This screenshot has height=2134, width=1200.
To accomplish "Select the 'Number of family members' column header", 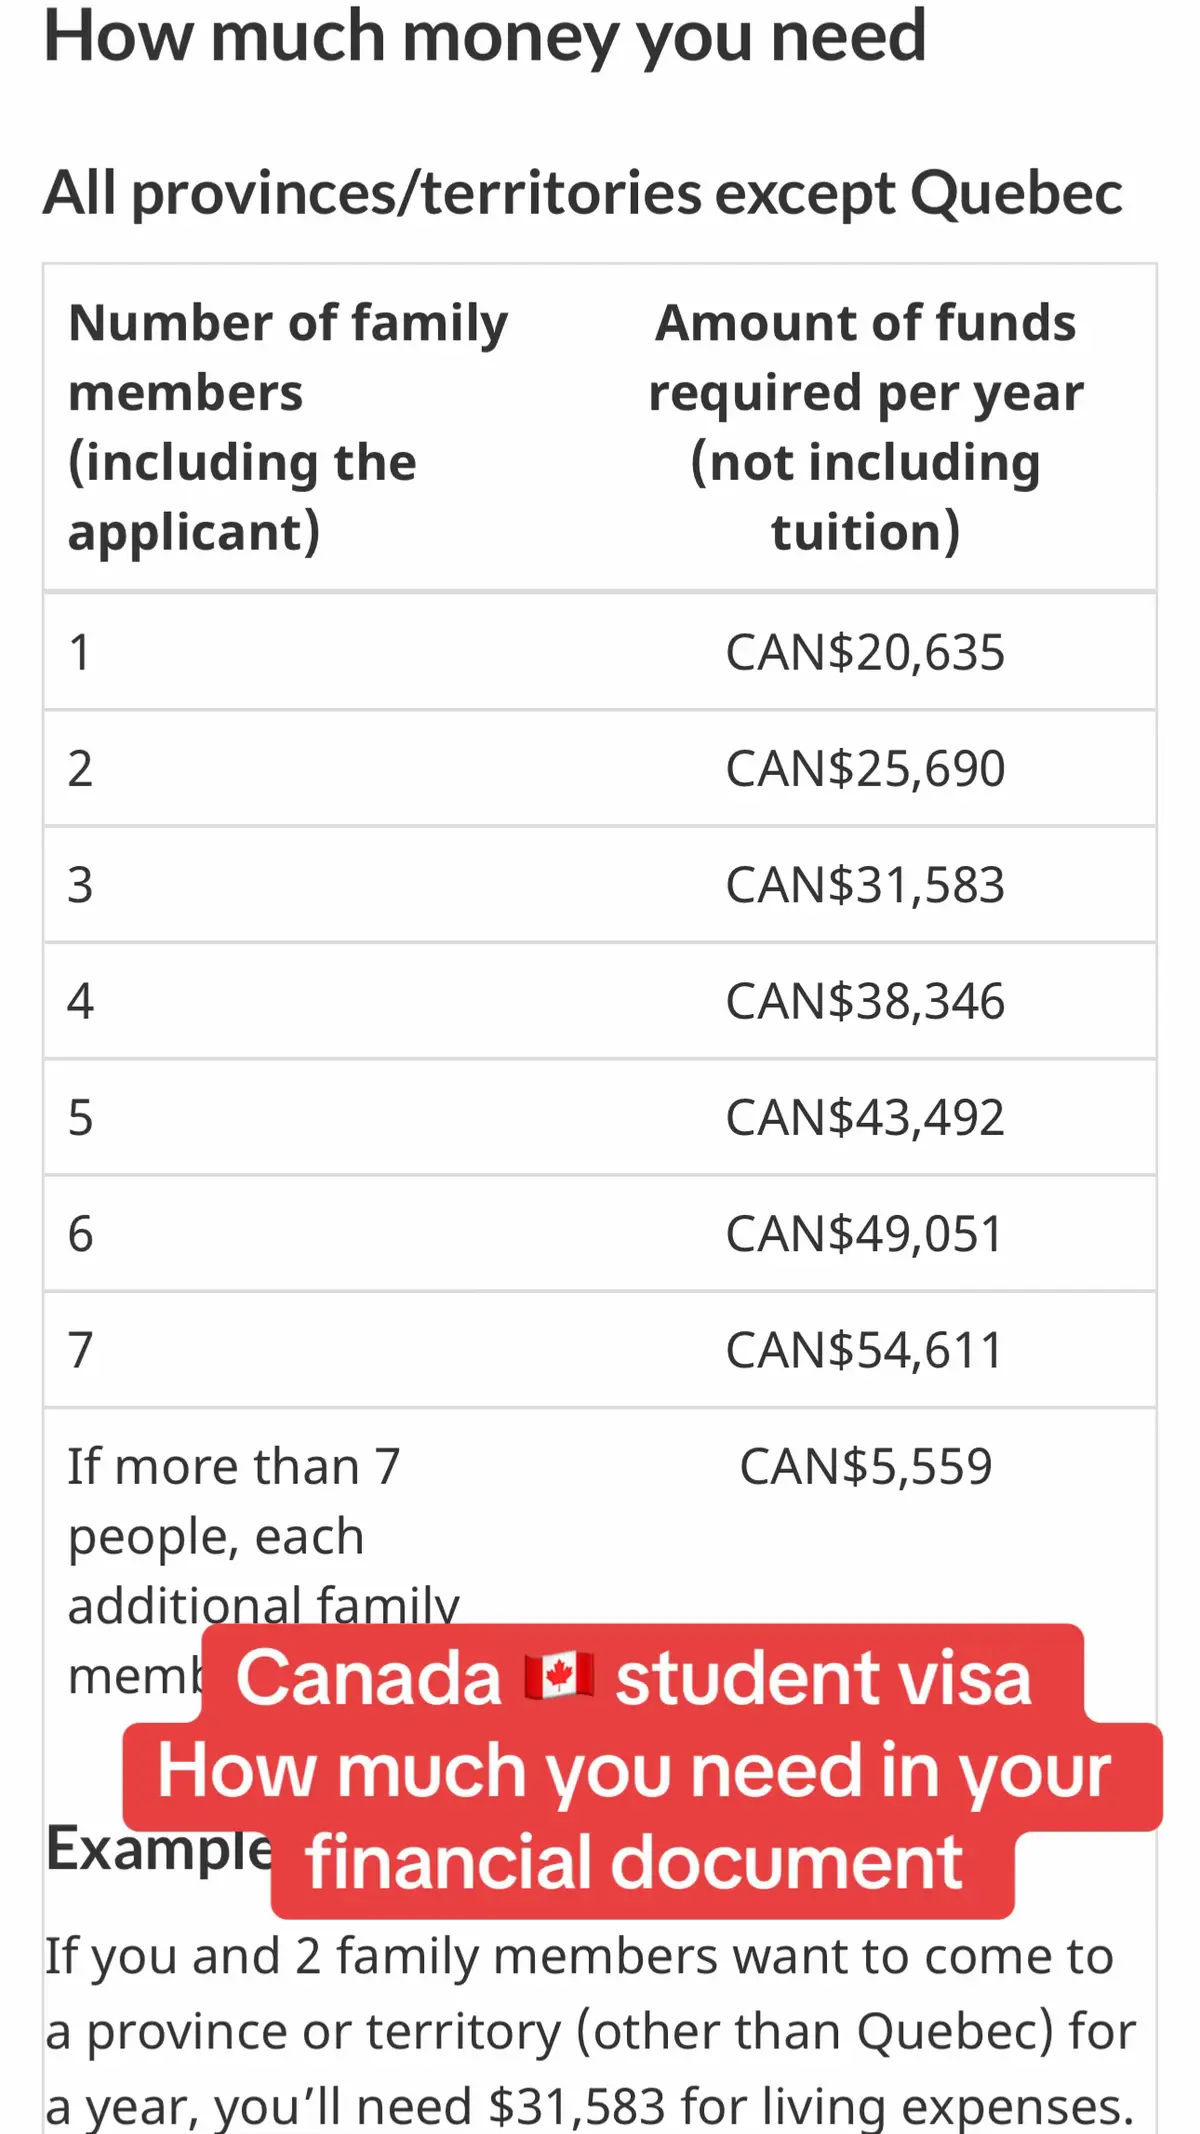I will click(x=288, y=427).
